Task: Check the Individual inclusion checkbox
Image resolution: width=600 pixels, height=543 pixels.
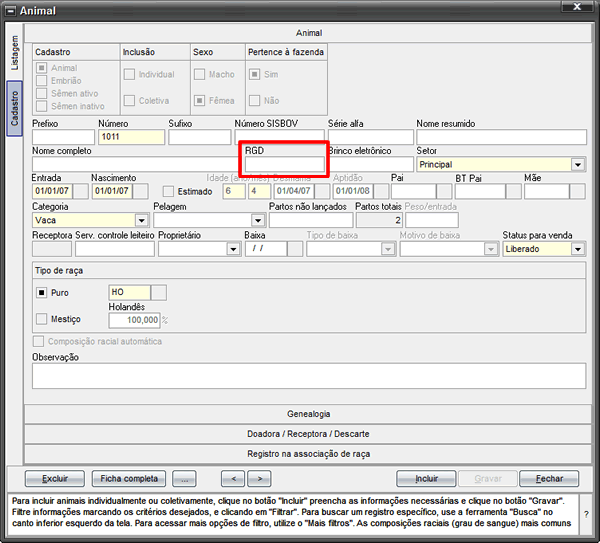Action: (x=129, y=74)
